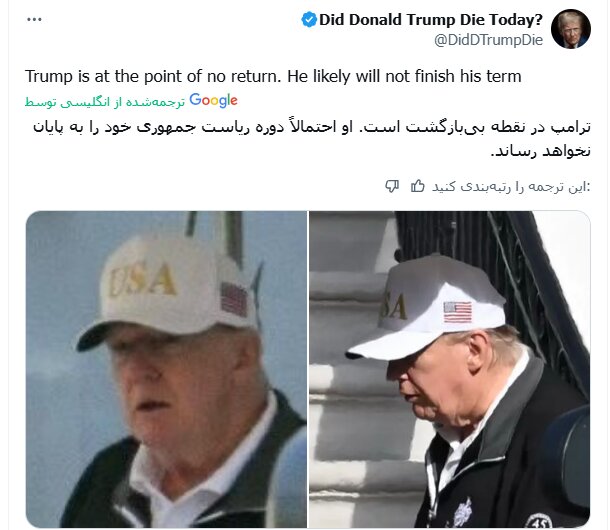Image resolution: width=610 pixels, height=530 pixels.
Task: Click the American flag patch in right photo
Action: (458, 312)
